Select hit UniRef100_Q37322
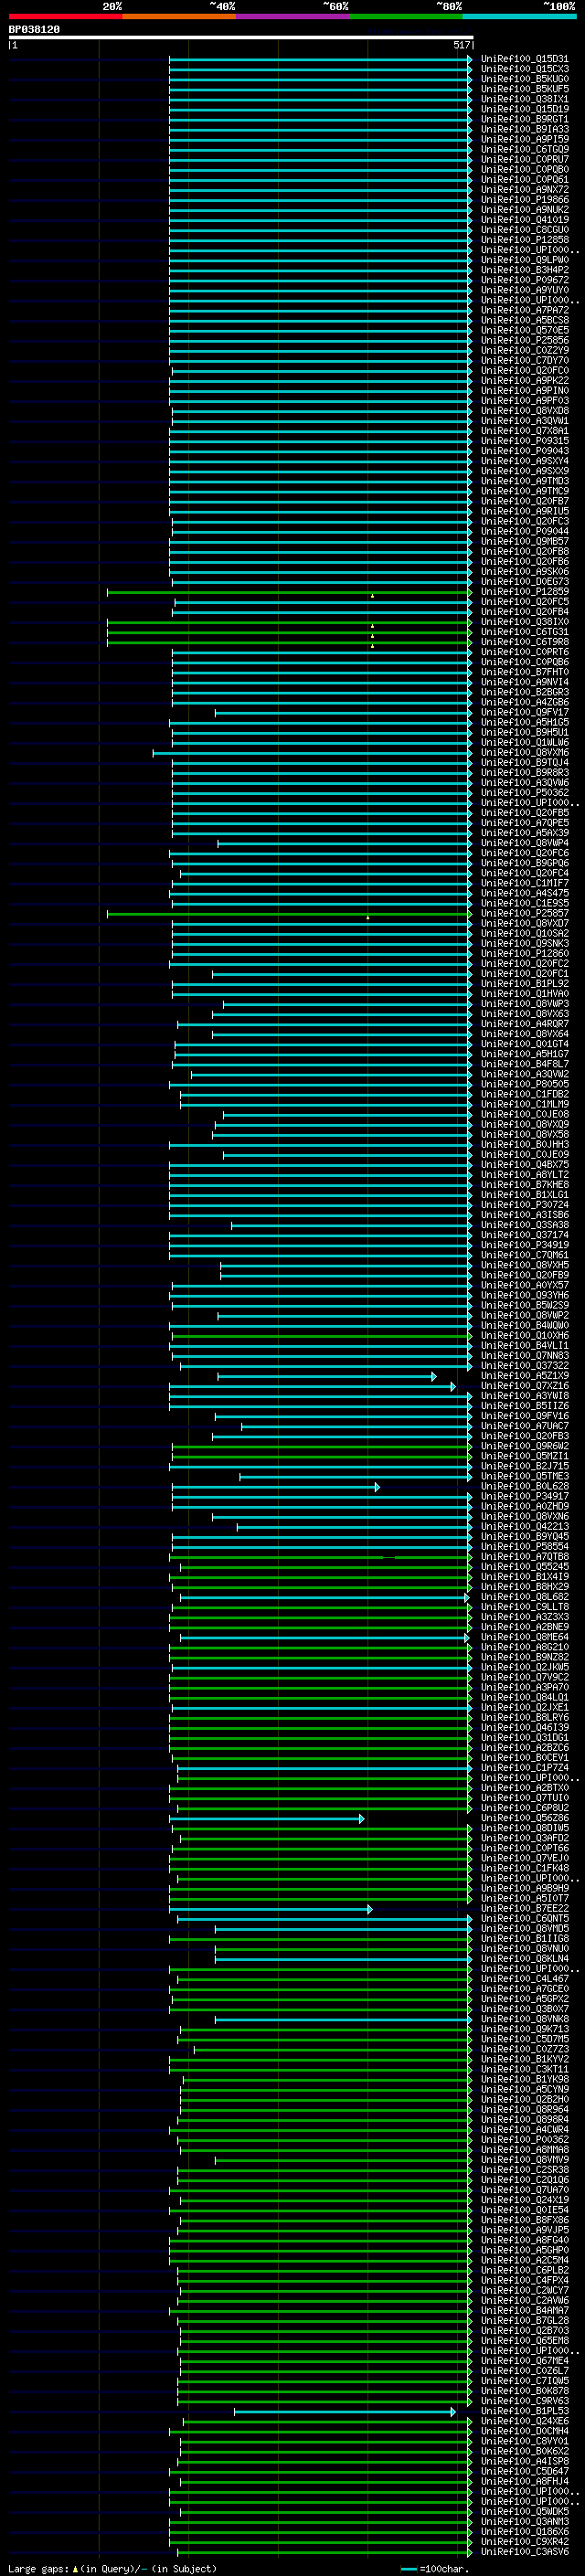 click(x=525, y=1366)
